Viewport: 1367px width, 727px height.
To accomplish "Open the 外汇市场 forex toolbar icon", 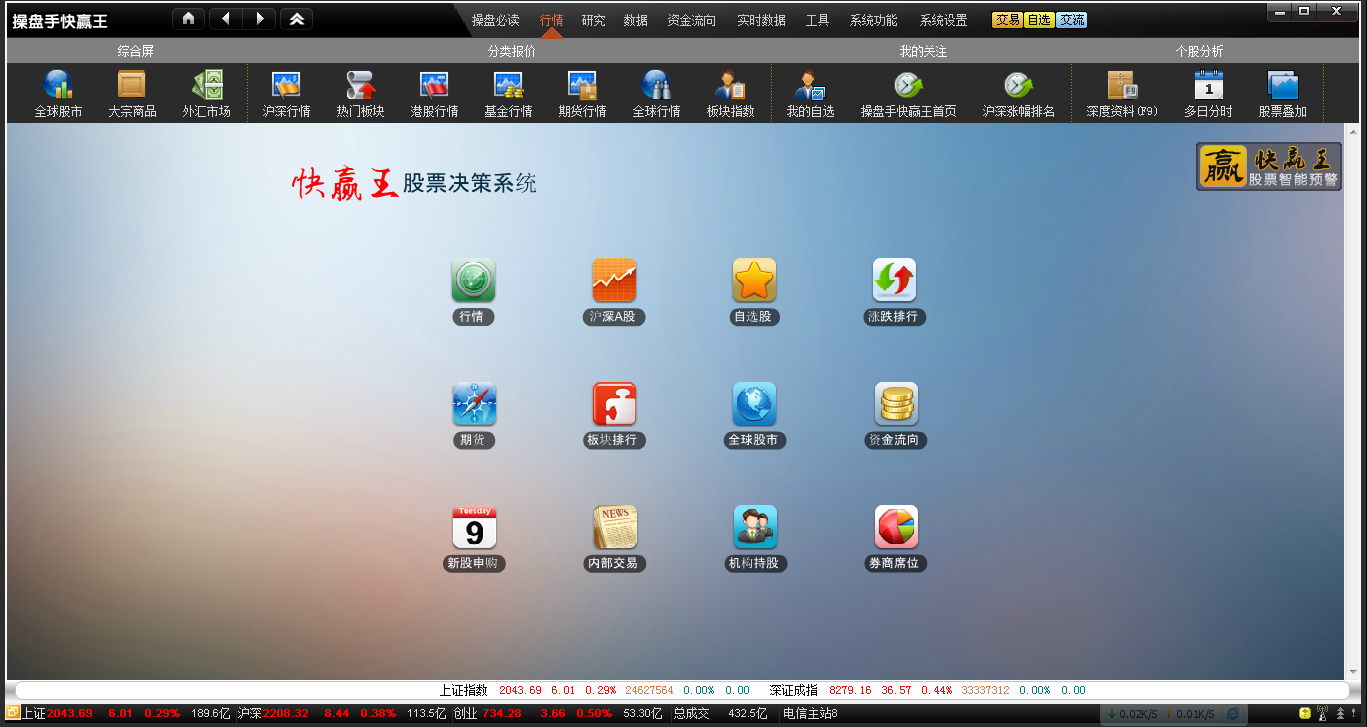I will point(206,94).
